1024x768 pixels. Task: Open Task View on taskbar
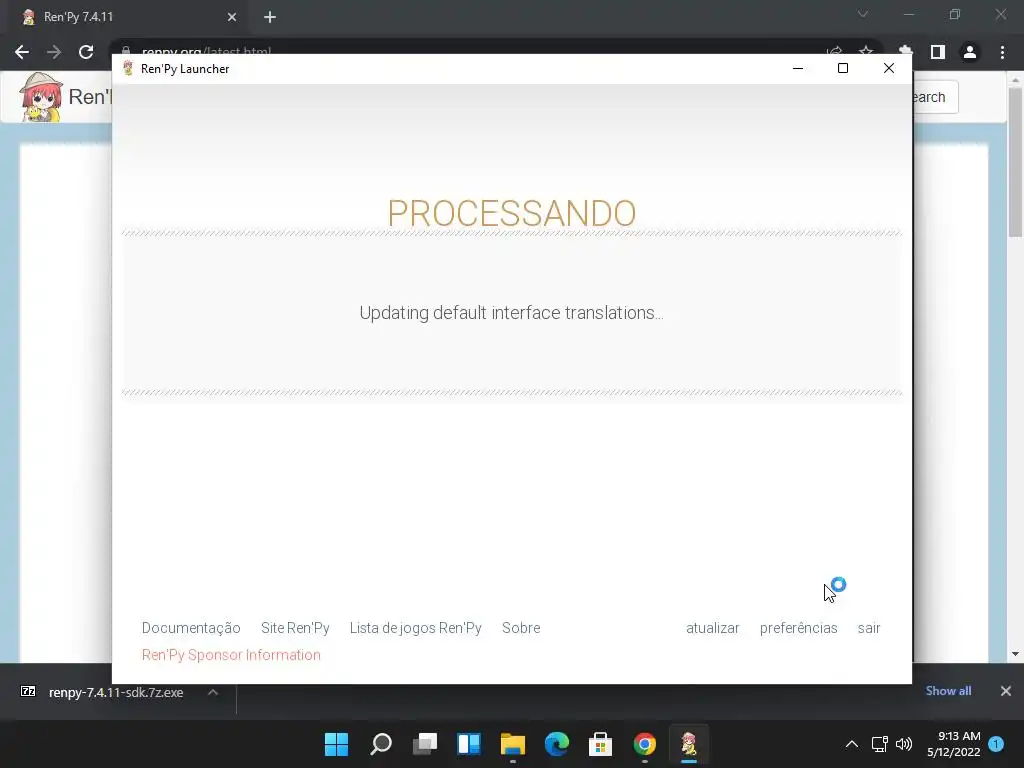point(425,744)
